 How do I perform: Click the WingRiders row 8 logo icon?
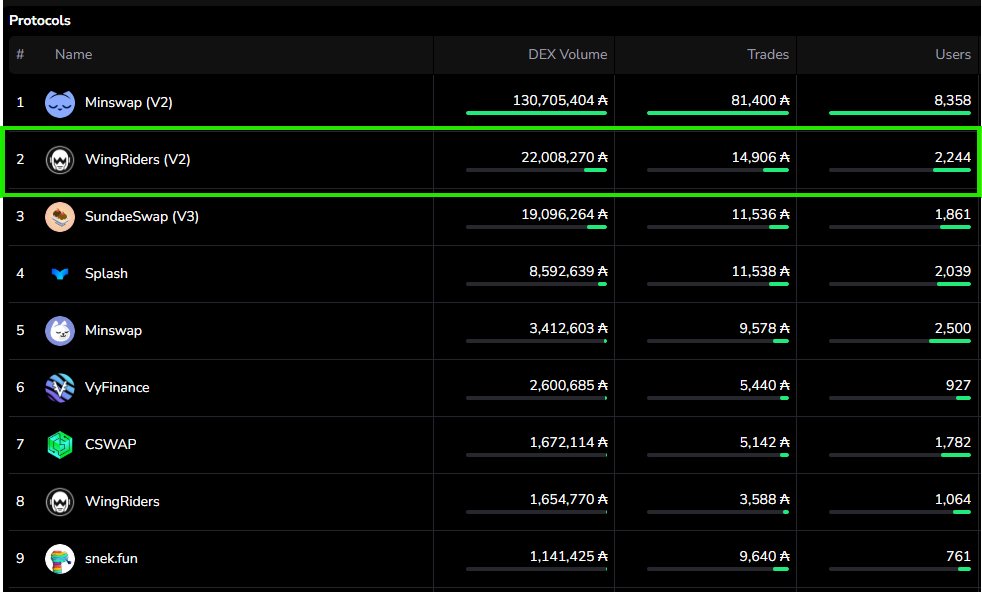[x=60, y=501]
